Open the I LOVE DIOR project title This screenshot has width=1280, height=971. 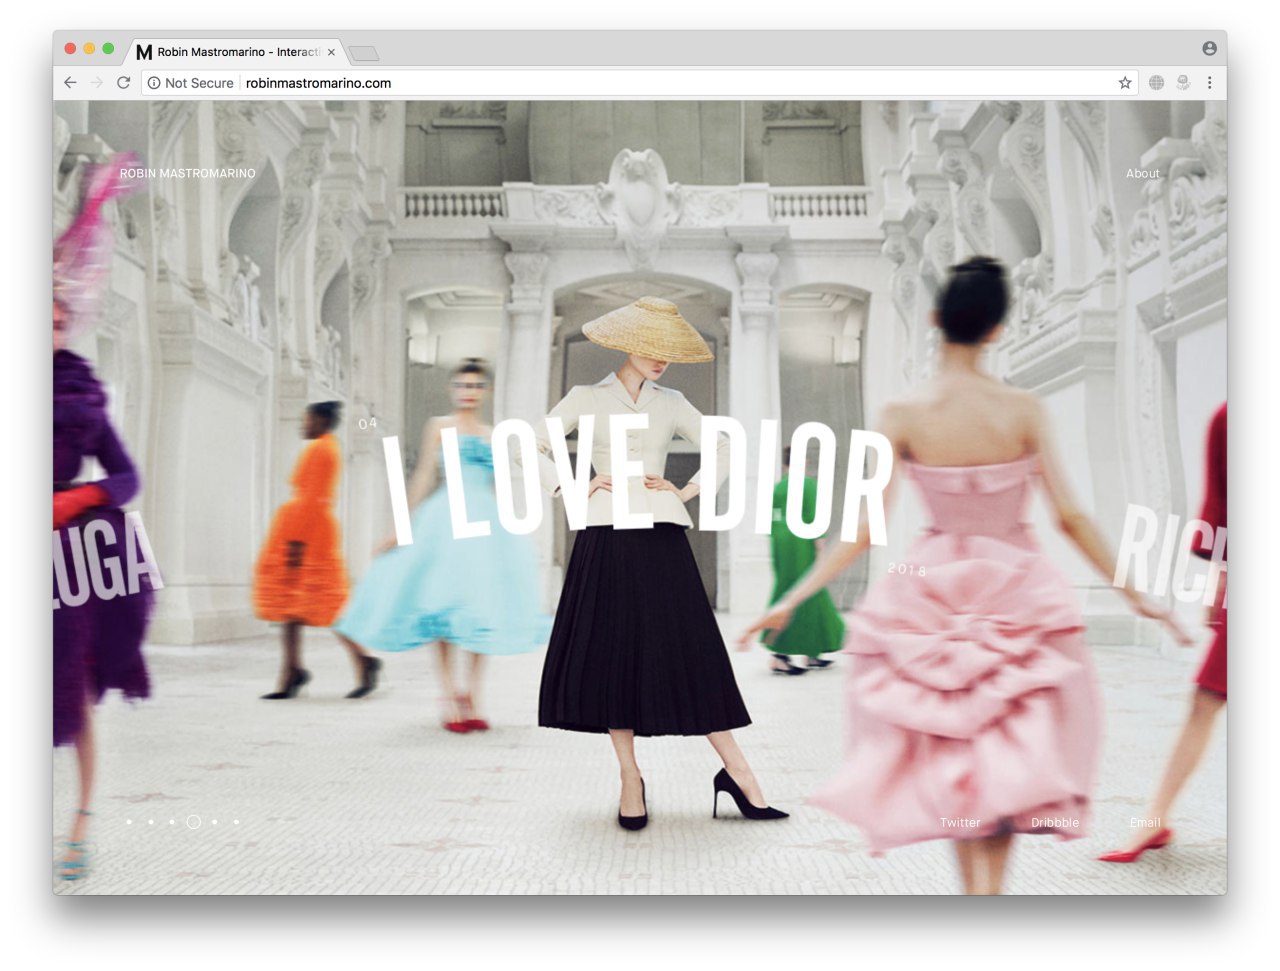click(x=638, y=478)
